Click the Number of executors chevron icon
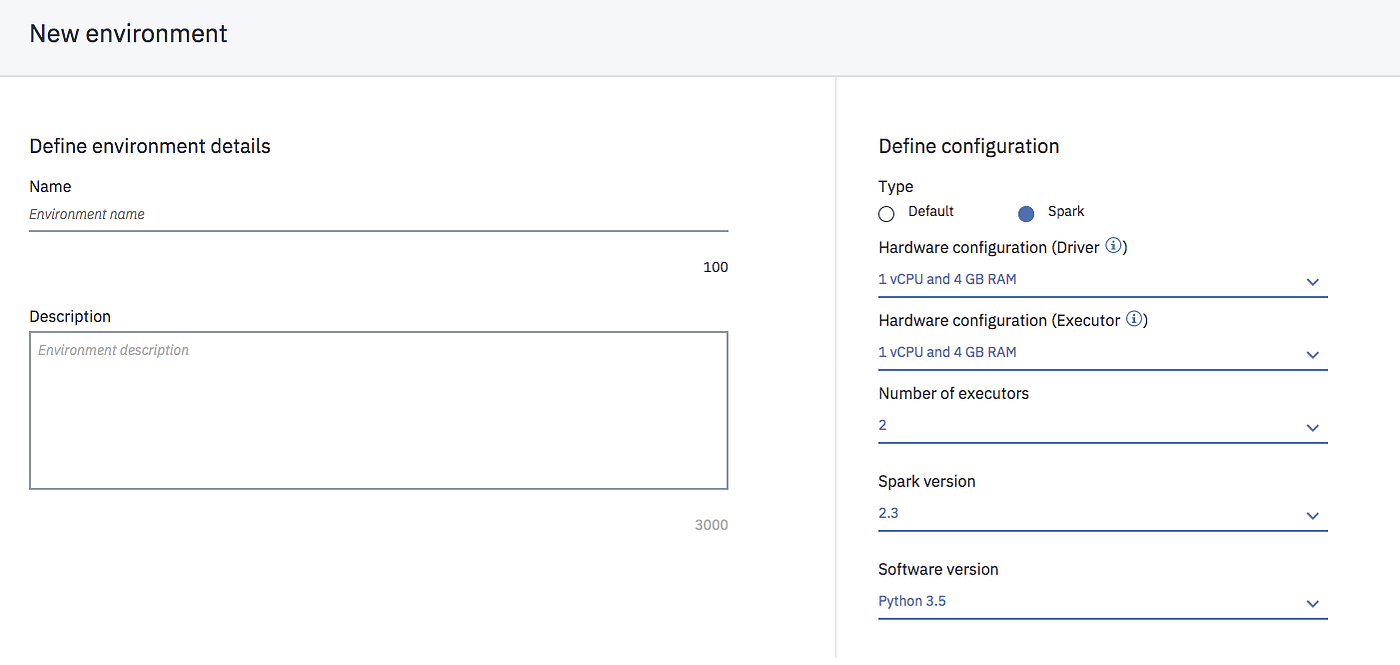The width and height of the screenshot is (1400, 665). click(1312, 427)
